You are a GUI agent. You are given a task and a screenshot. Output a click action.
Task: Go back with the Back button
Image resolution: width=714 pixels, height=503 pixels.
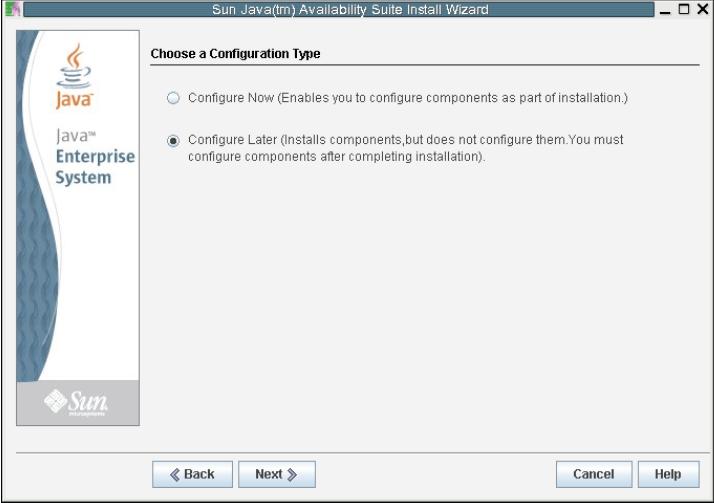tap(192, 474)
